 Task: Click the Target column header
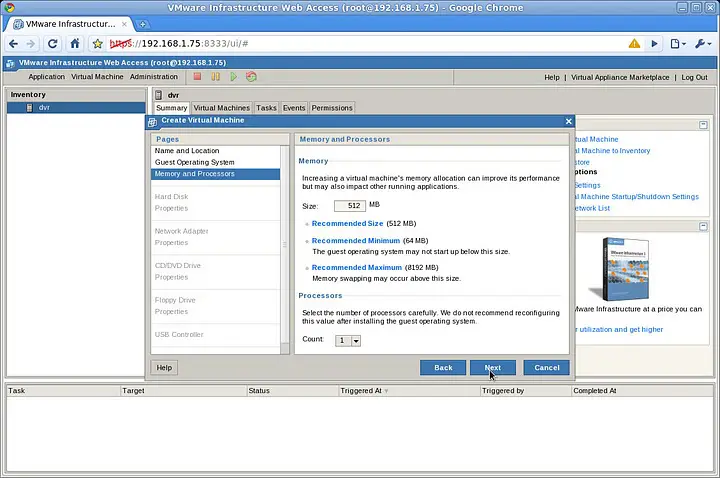pyautogui.click(x=183, y=391)
